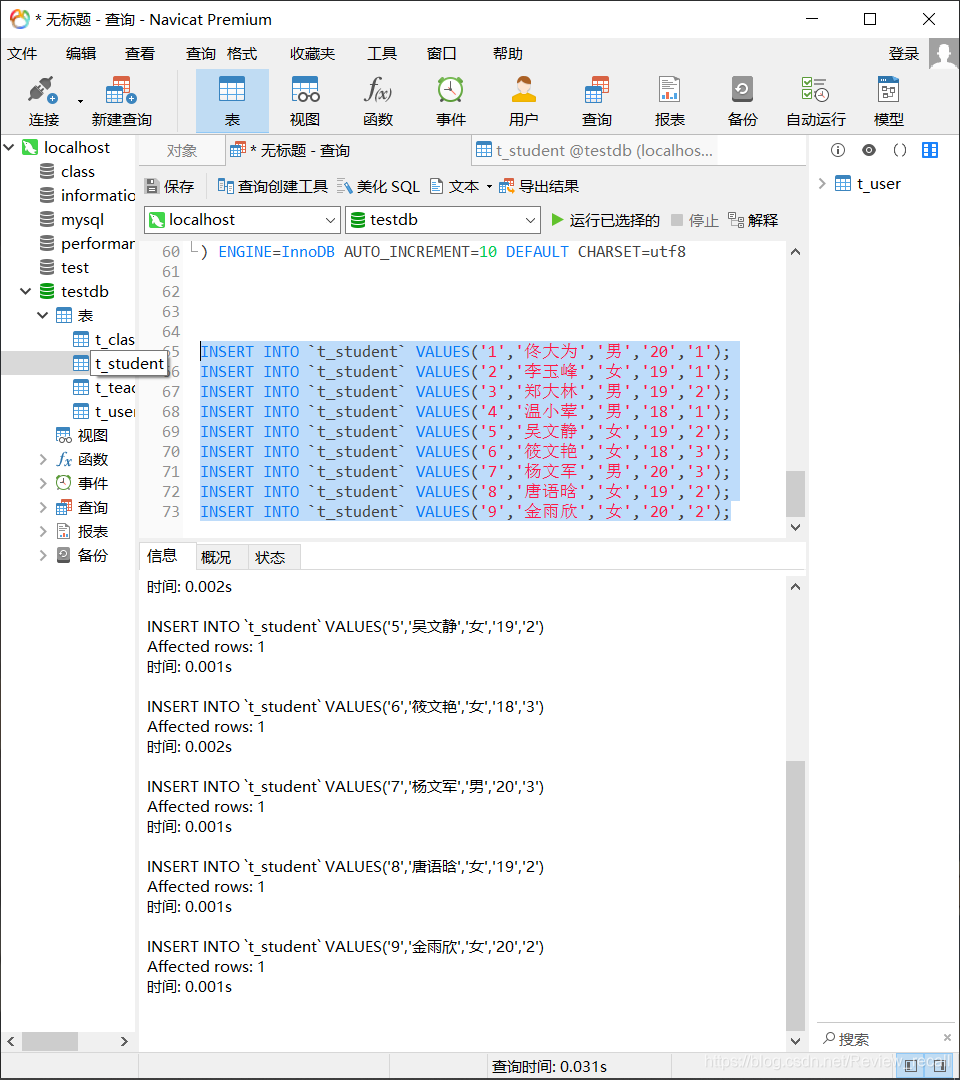960x1080 pixels.
Task: Toggle the layout panel icon in right panel
Action: (930, 150)
